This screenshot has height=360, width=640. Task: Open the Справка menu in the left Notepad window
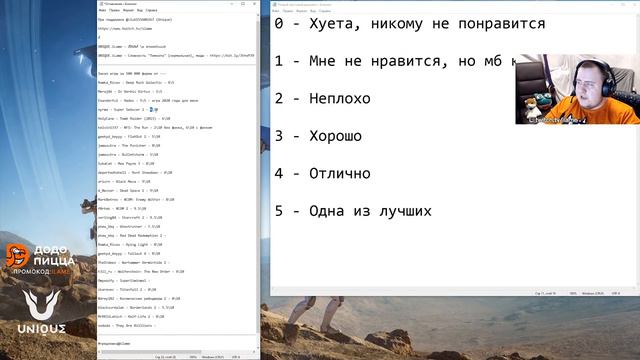(x=151, y=10)
